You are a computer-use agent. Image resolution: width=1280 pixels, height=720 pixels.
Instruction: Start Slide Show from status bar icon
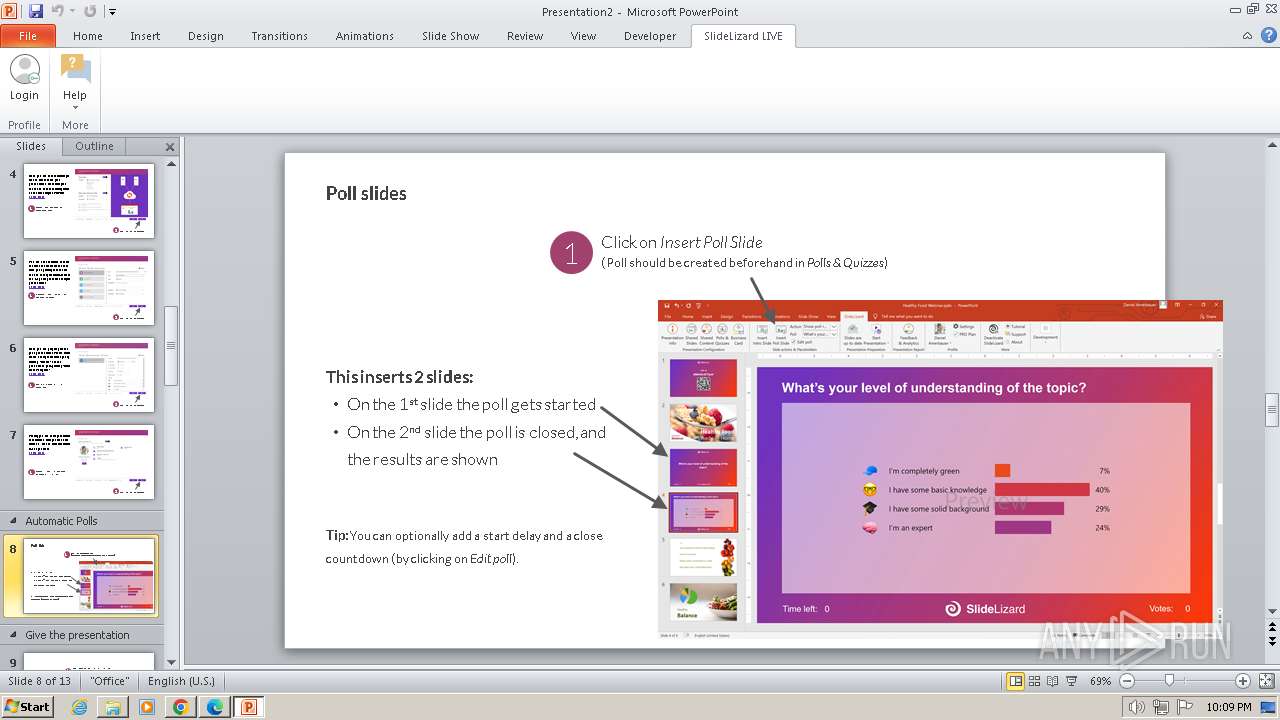pos(1072,681)
